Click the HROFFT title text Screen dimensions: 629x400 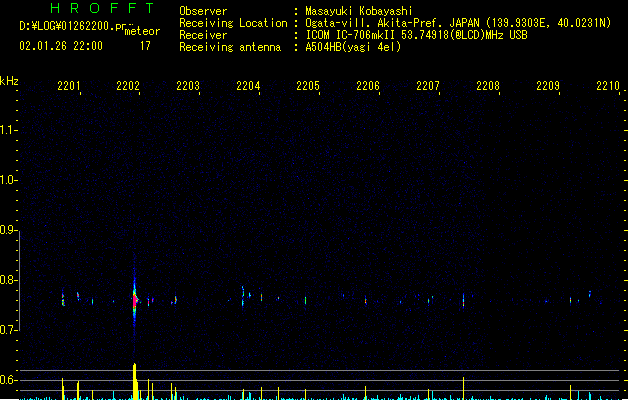point(102,8)
